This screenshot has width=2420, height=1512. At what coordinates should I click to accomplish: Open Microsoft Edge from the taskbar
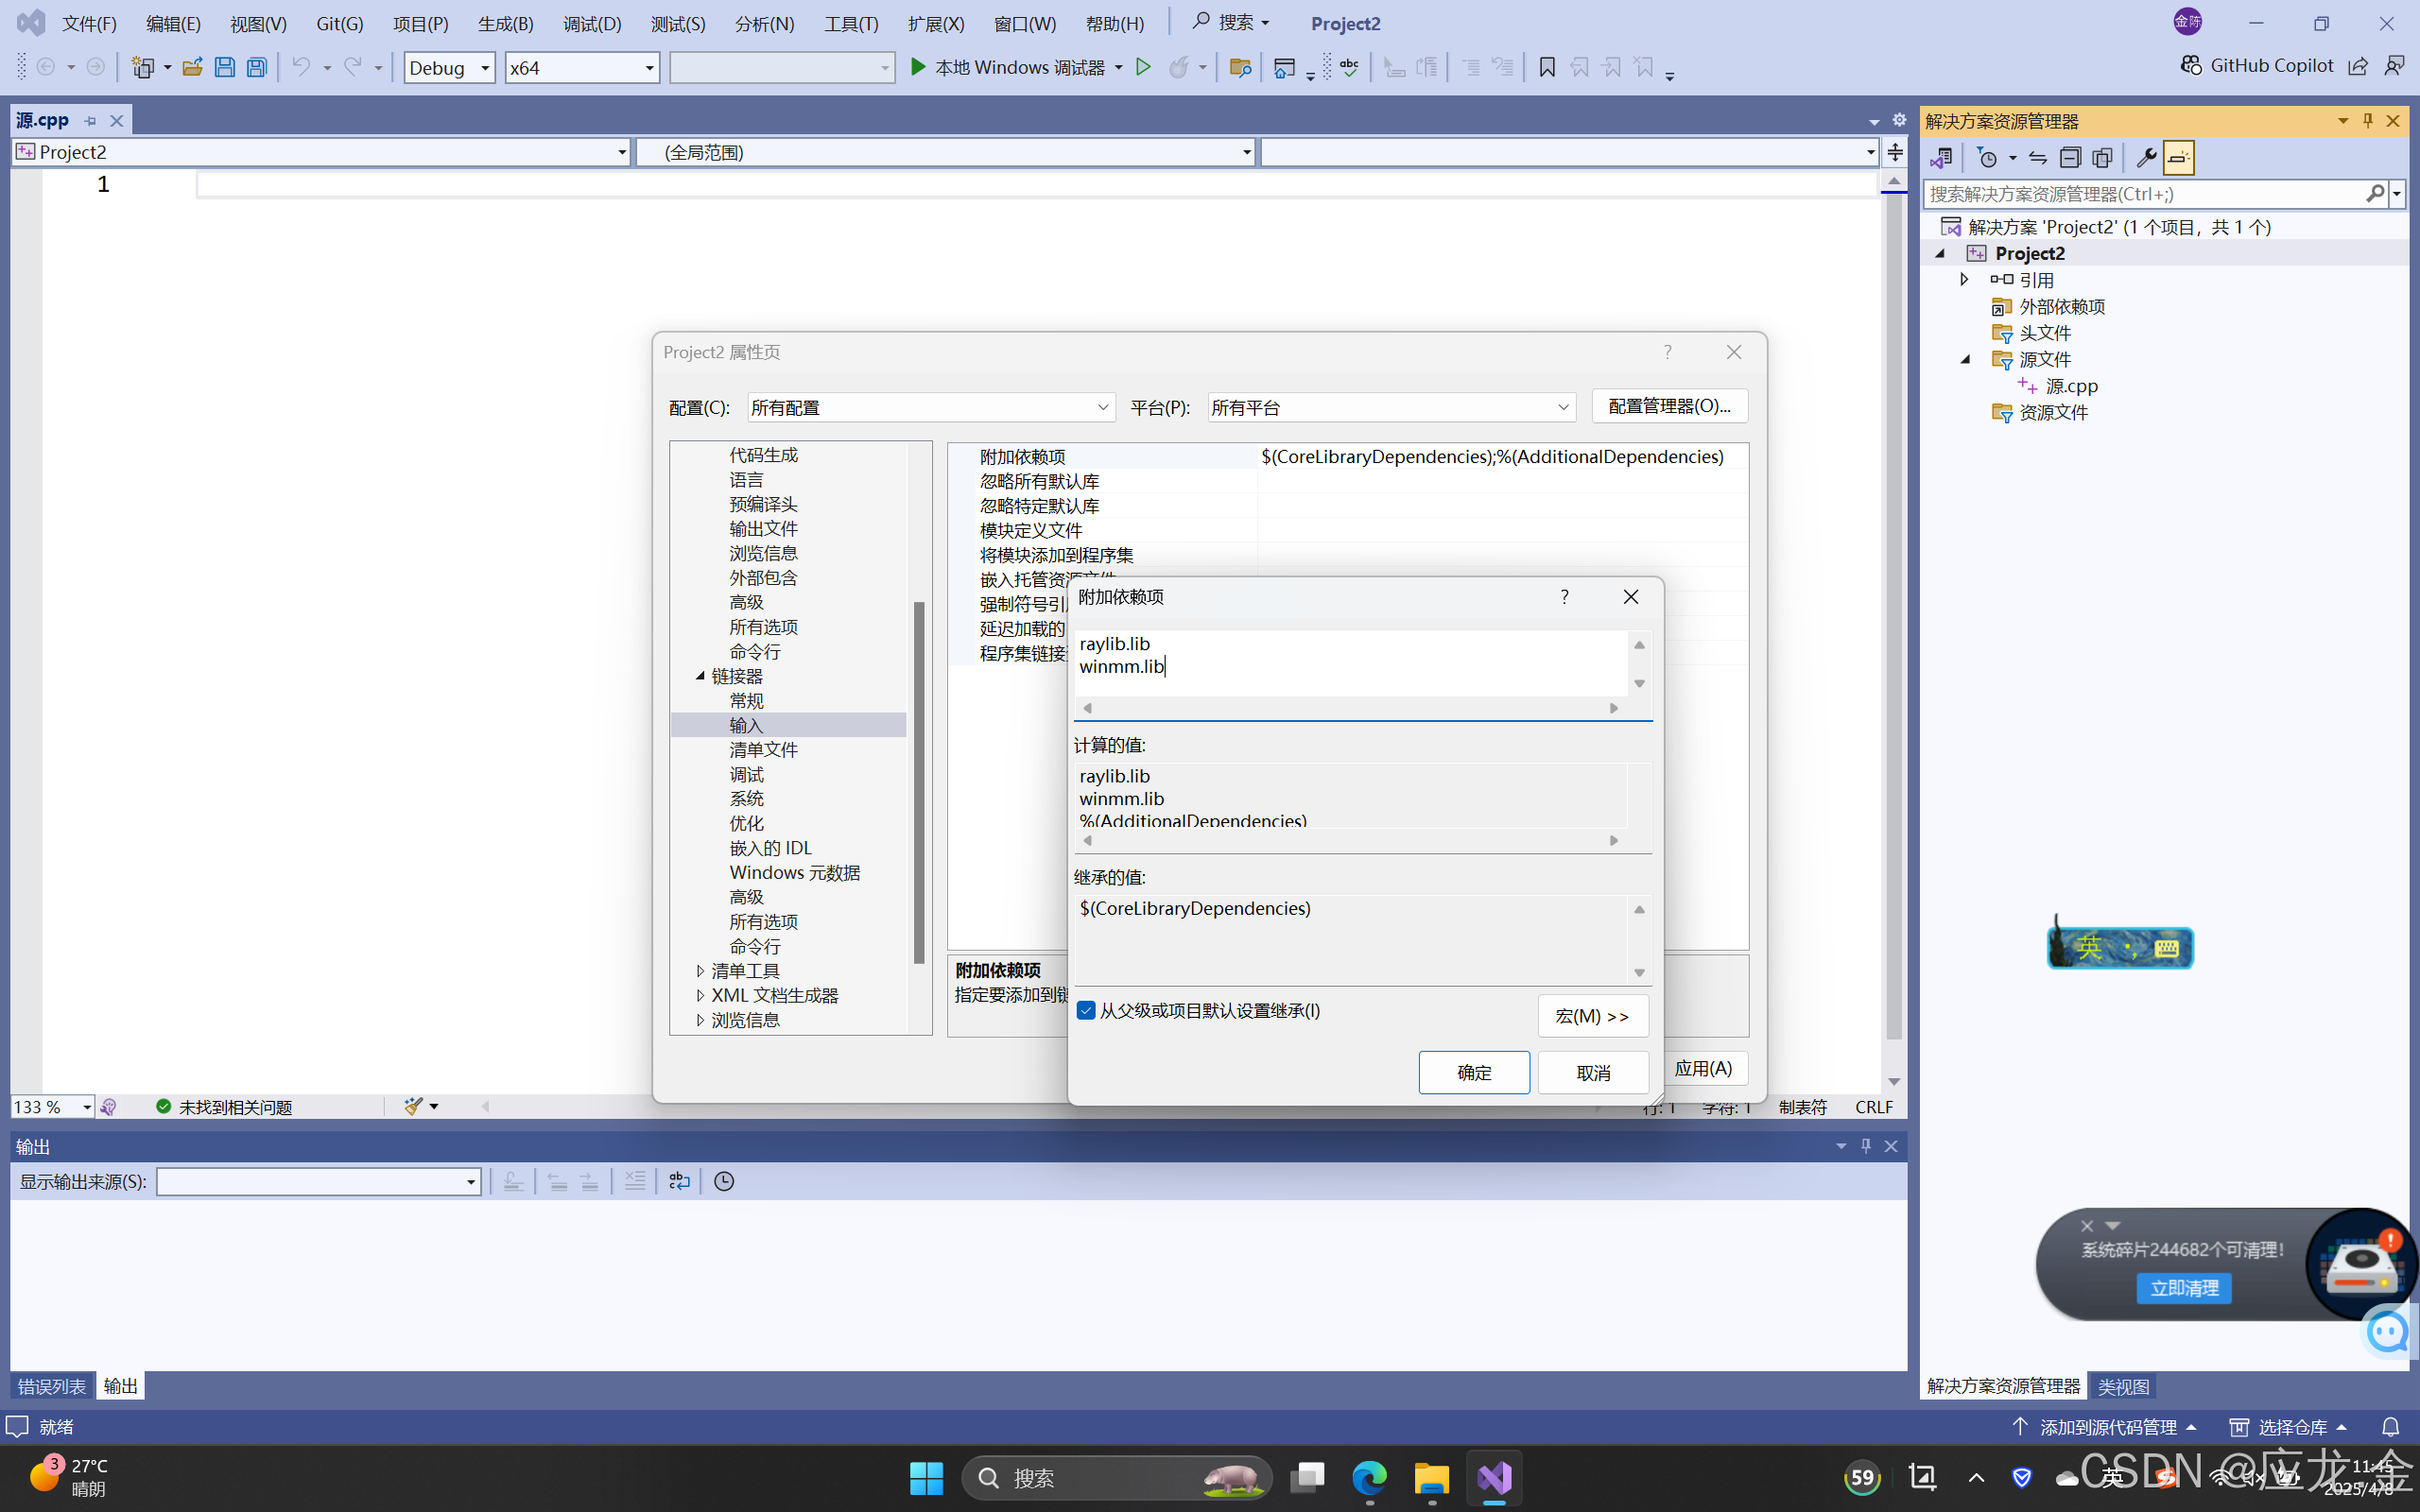pyautogui.click(x=1368, y=1477)
